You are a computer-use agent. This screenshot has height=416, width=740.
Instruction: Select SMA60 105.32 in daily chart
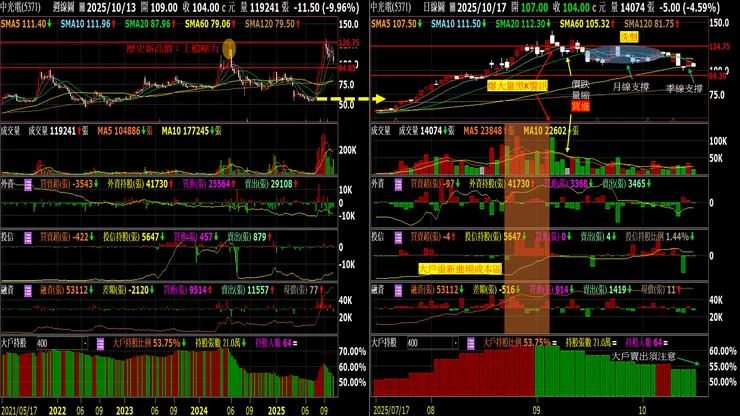click(587, 23)
